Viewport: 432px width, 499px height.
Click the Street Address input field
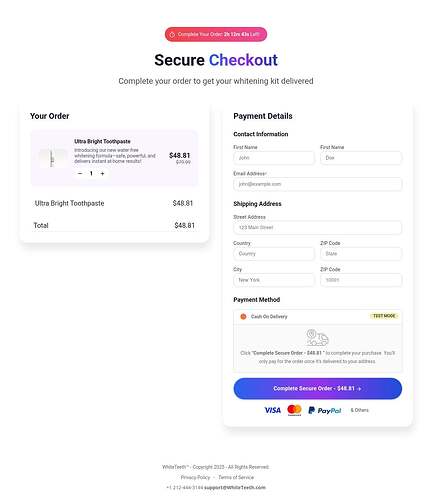coord(318,228)
